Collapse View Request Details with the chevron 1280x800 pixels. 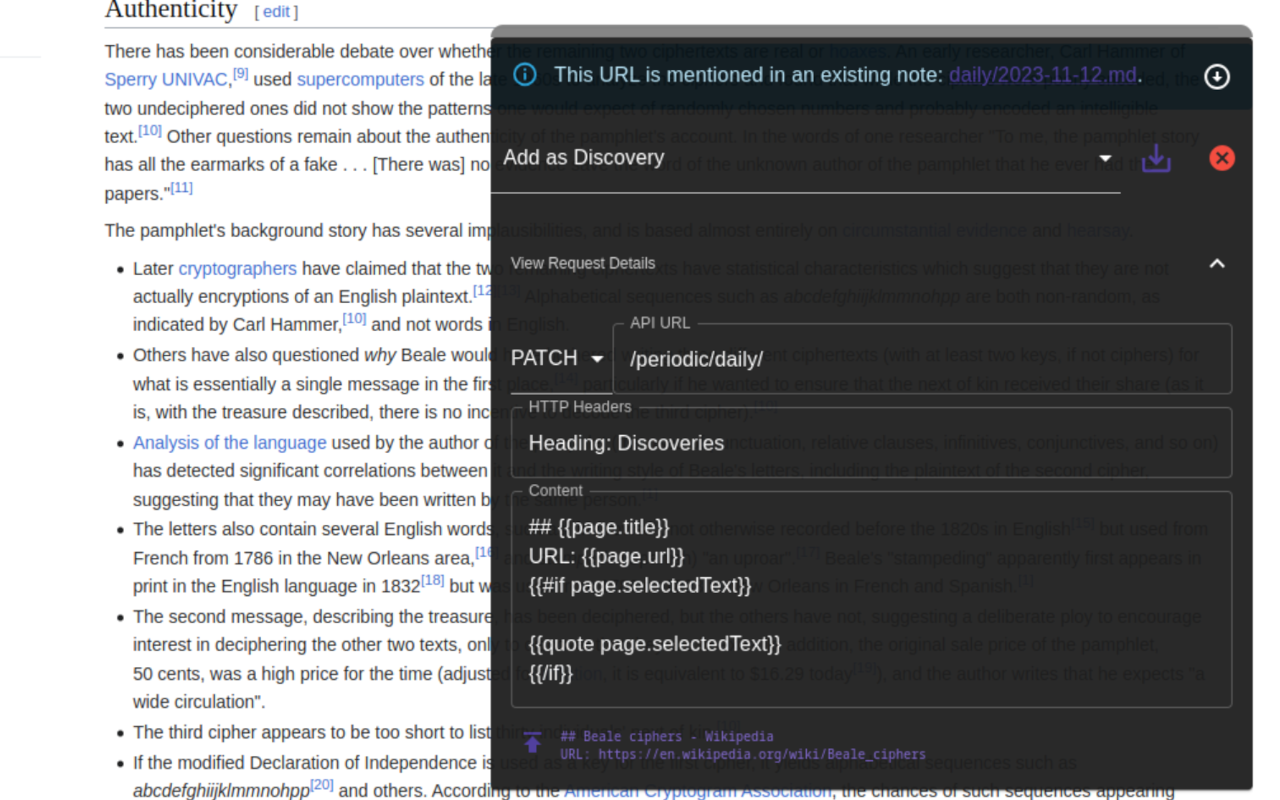click(x=1217, y=264)
